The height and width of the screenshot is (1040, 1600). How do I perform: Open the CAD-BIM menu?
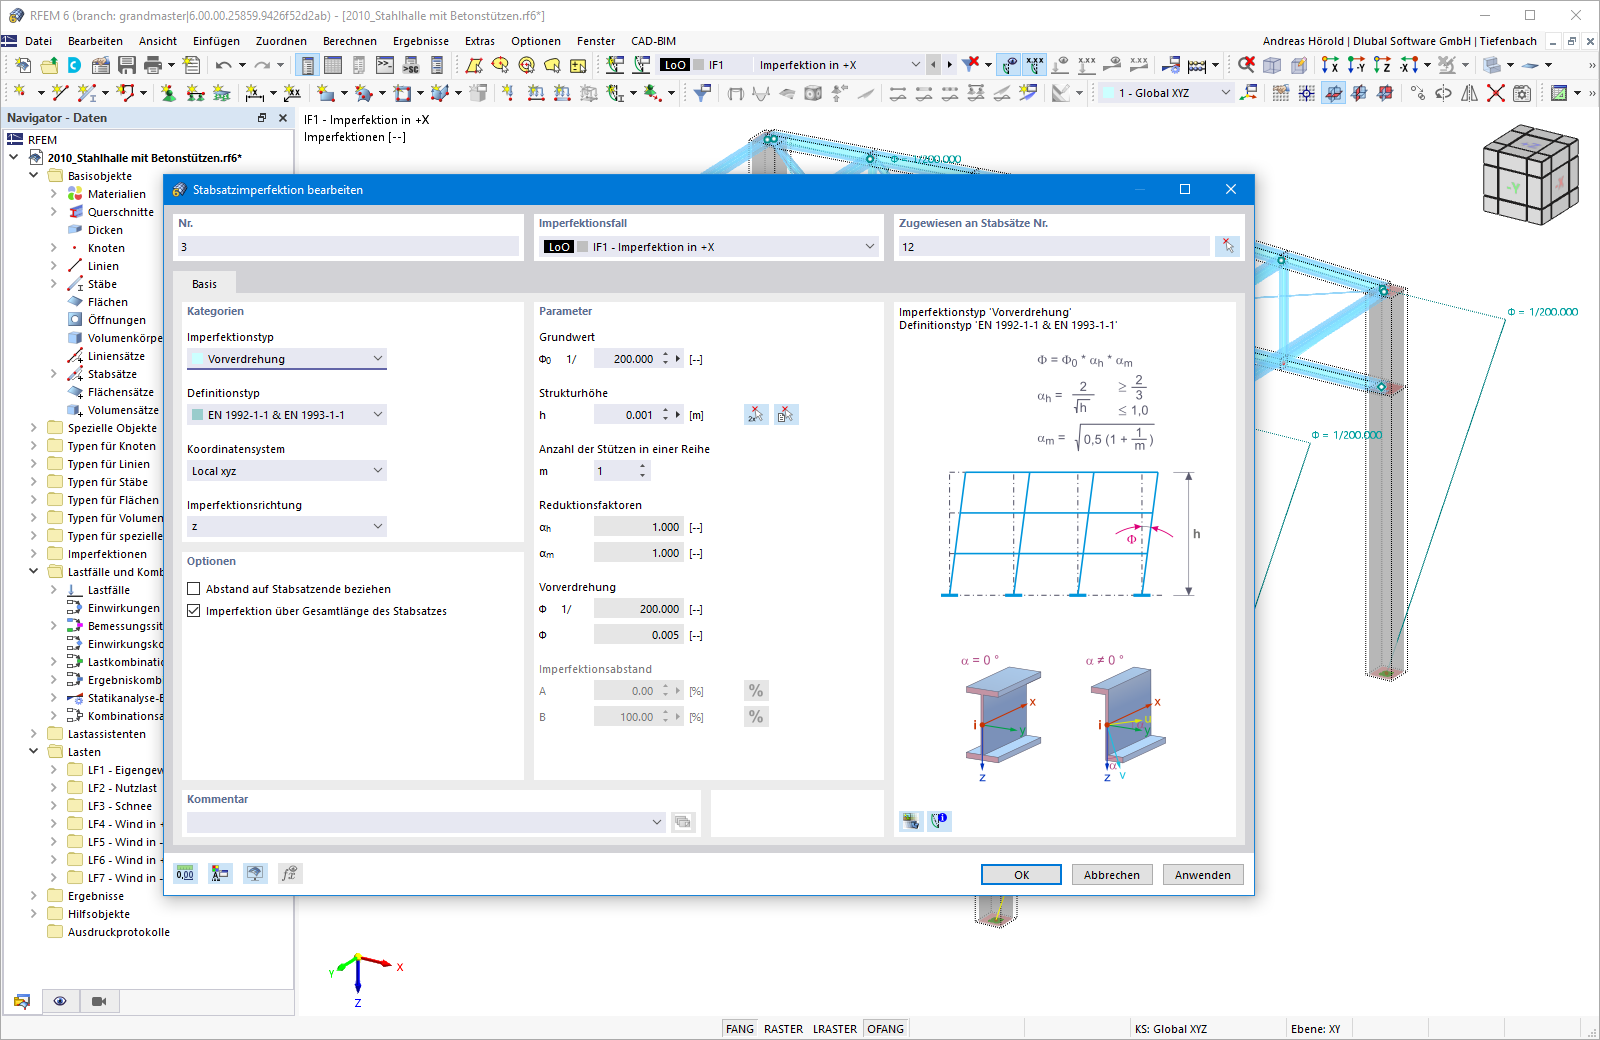point(654,41)
